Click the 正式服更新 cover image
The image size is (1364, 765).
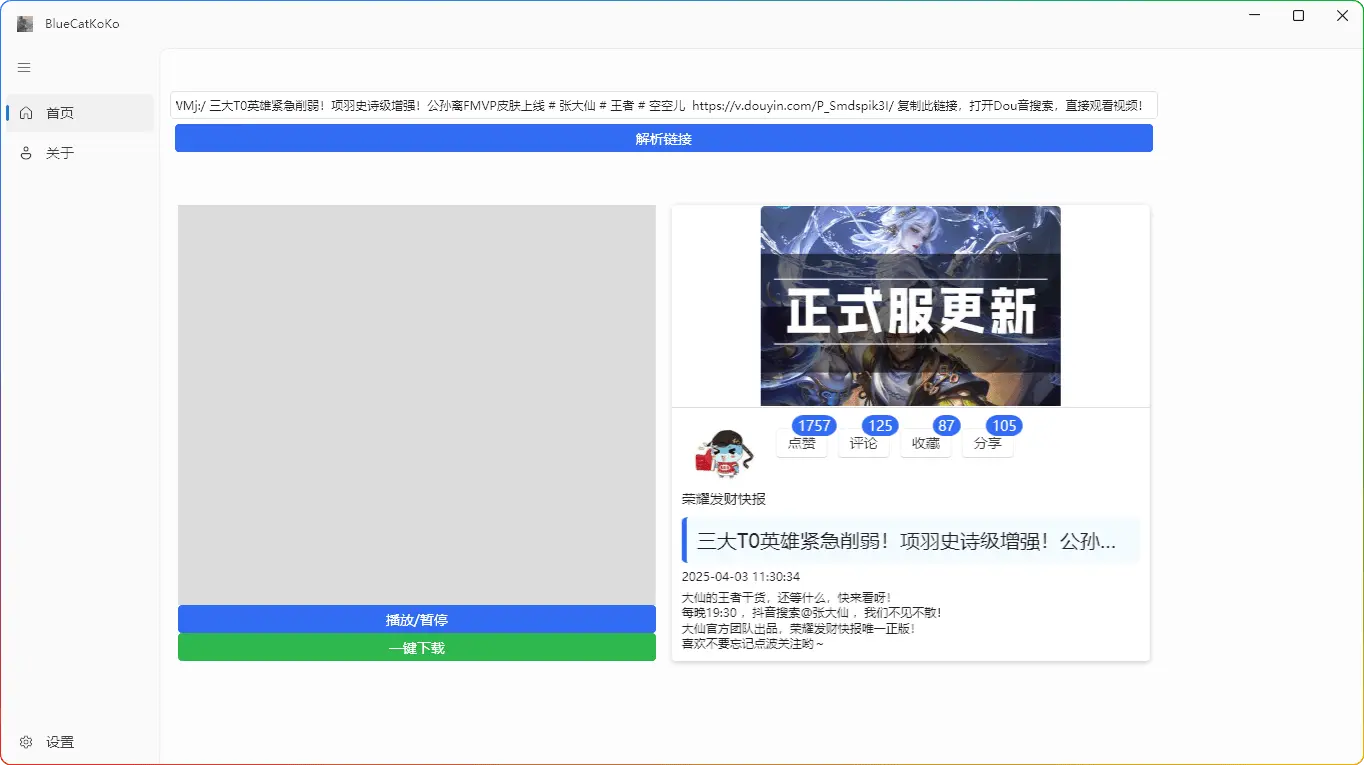pos(910,306)
